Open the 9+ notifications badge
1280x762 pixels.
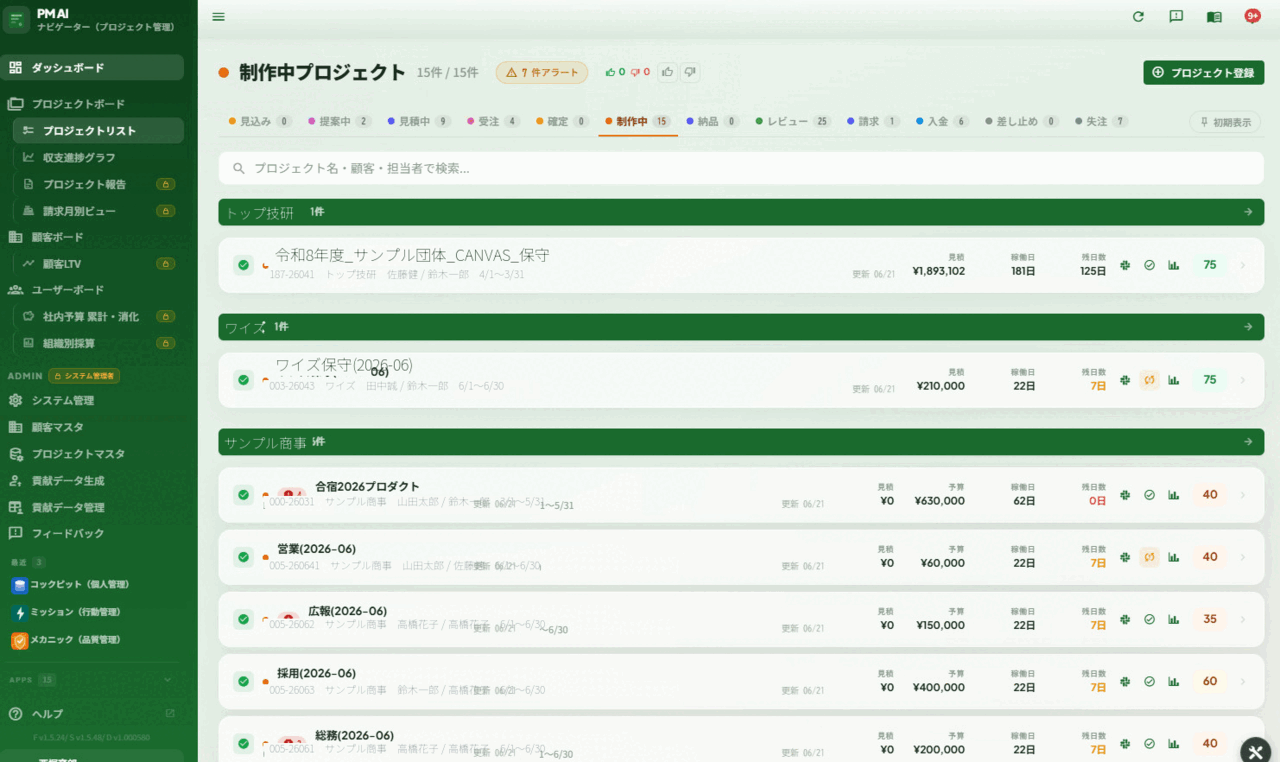1252,16
